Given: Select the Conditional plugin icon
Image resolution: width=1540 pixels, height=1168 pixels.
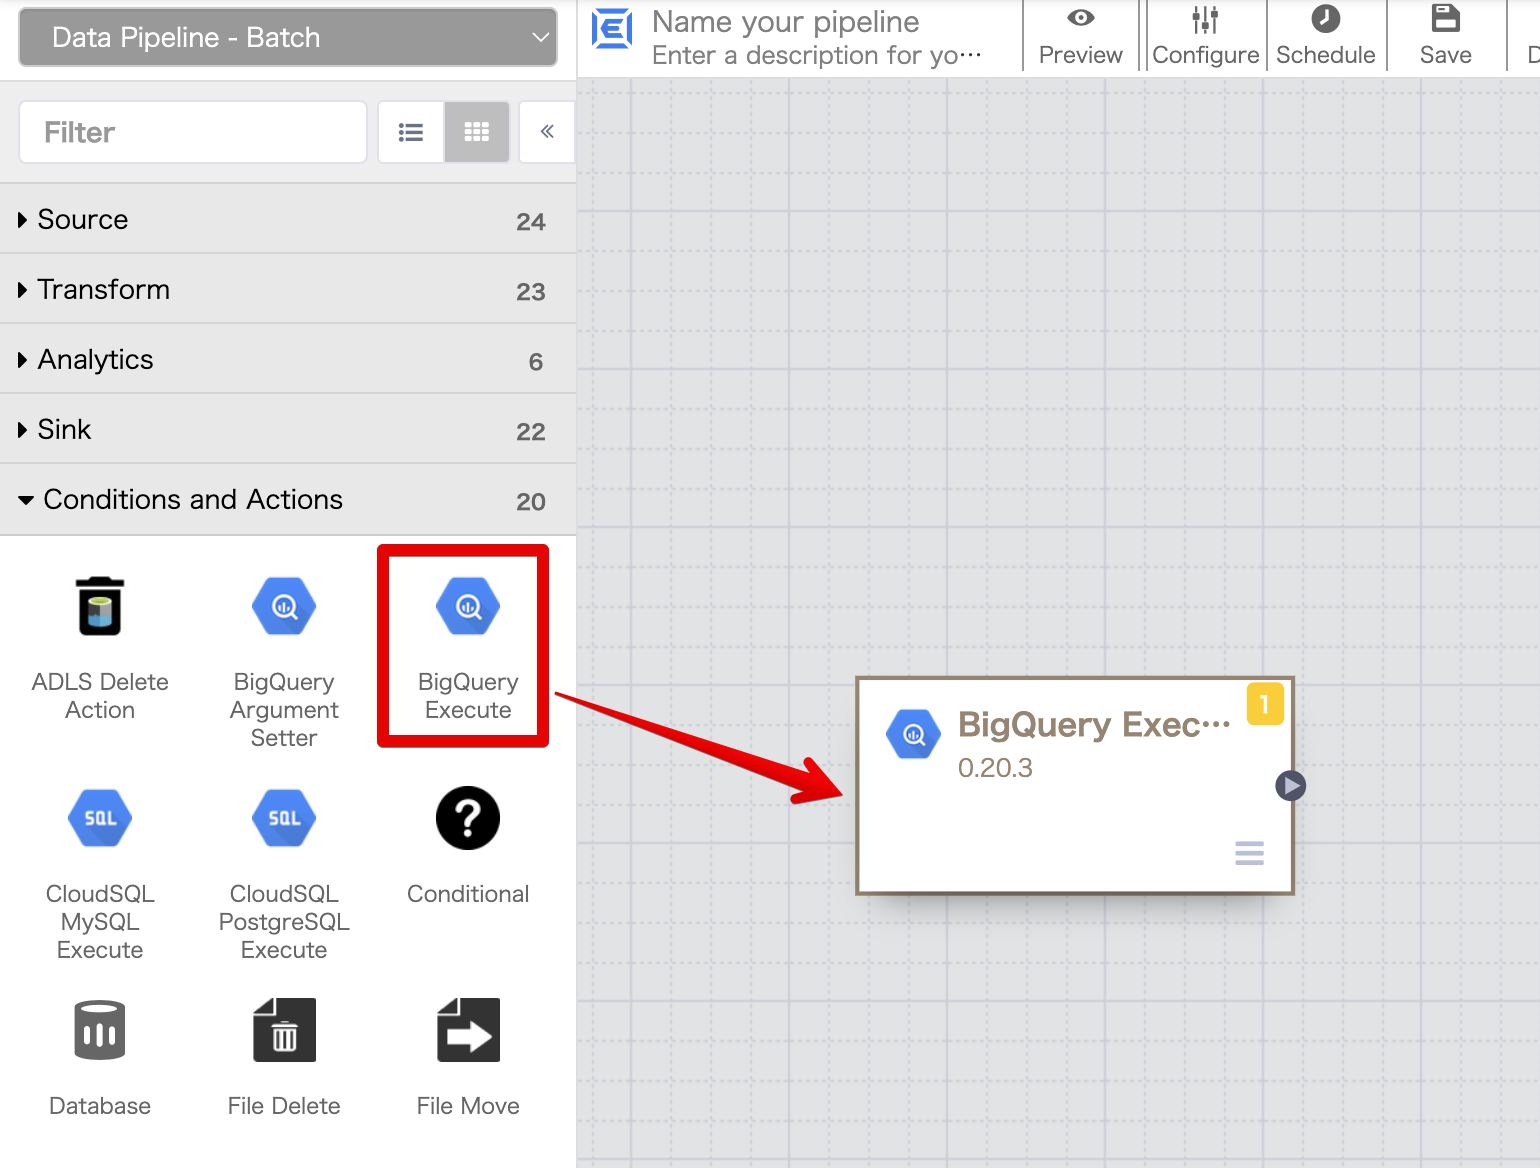Looking at the screenshot, I should 467,819.
